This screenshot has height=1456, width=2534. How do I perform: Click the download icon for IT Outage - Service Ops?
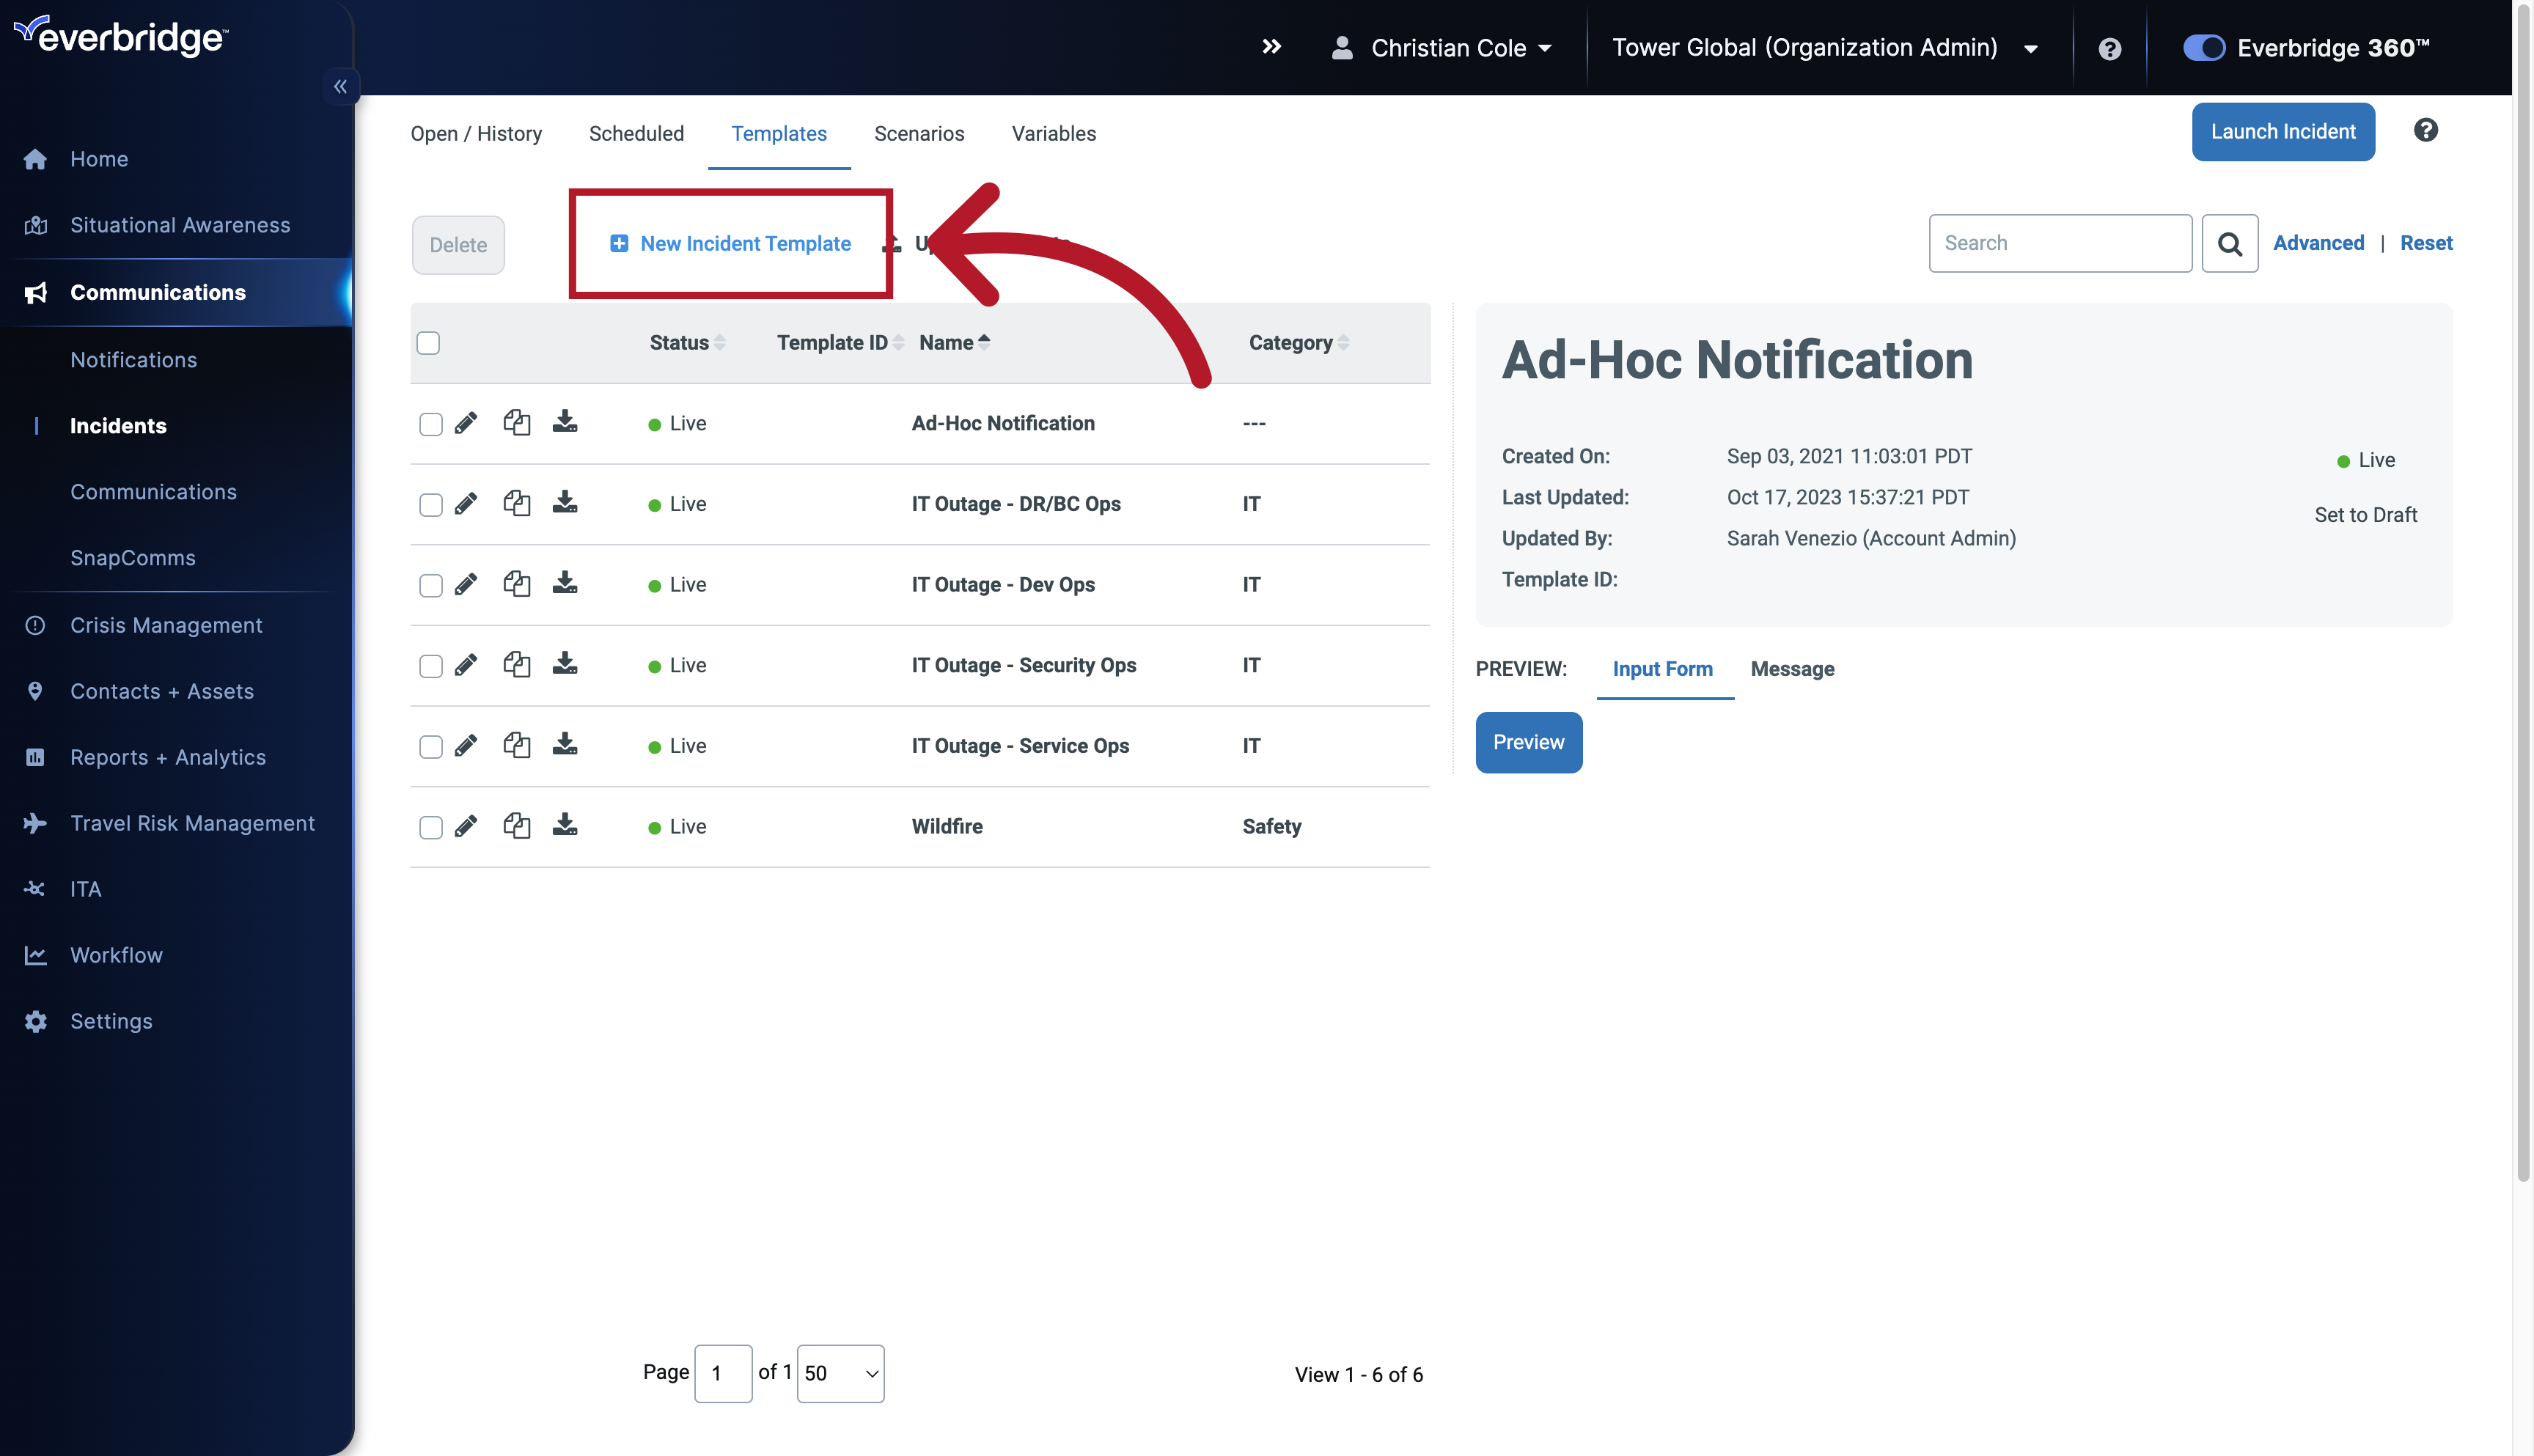click(564, 745)
